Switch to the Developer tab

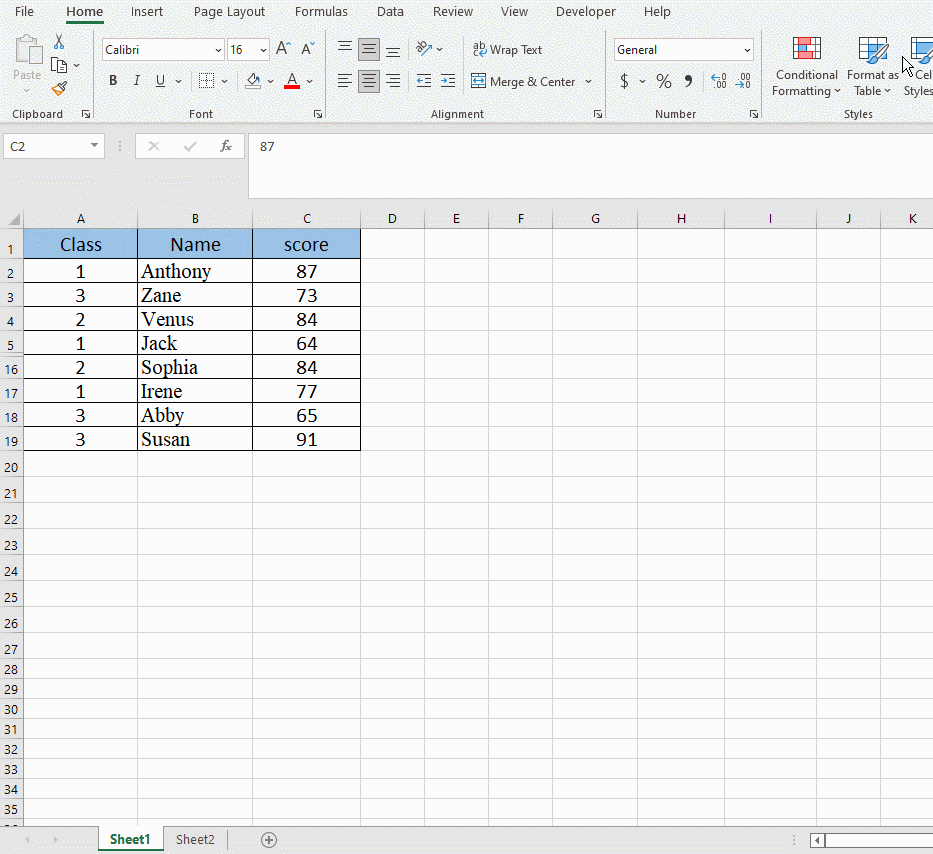[586, 11]
